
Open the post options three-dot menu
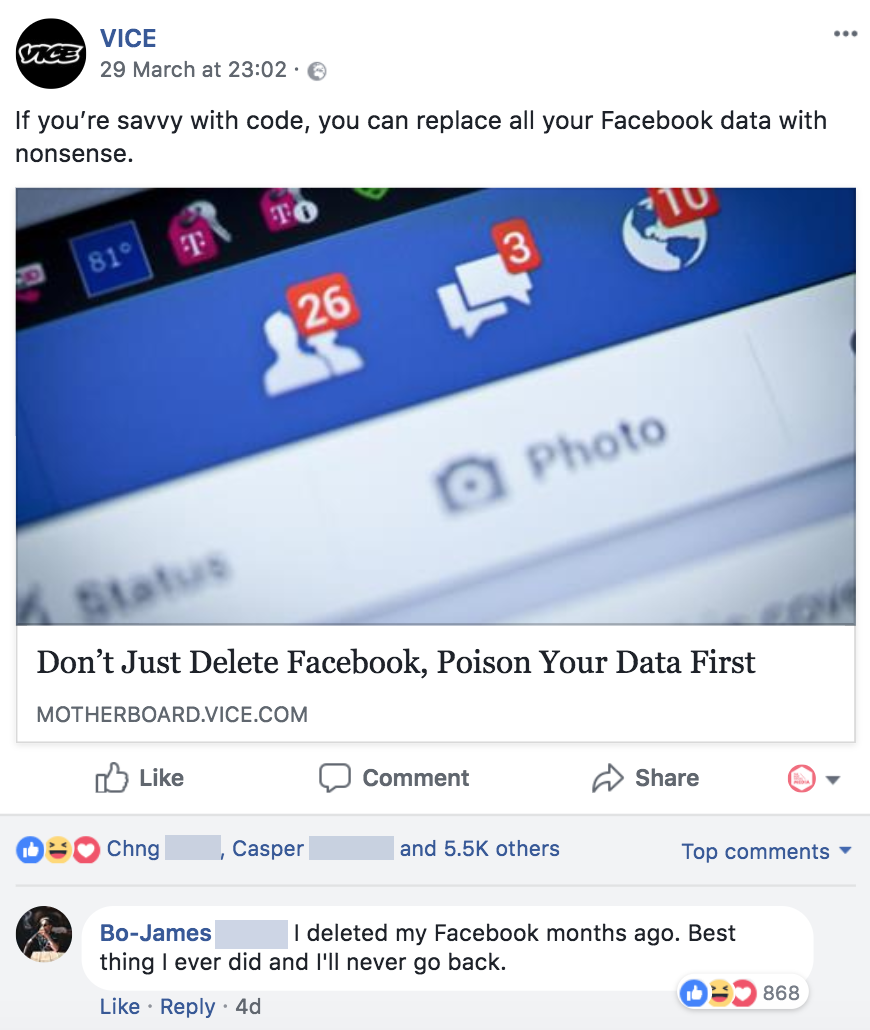pos(845,34)
